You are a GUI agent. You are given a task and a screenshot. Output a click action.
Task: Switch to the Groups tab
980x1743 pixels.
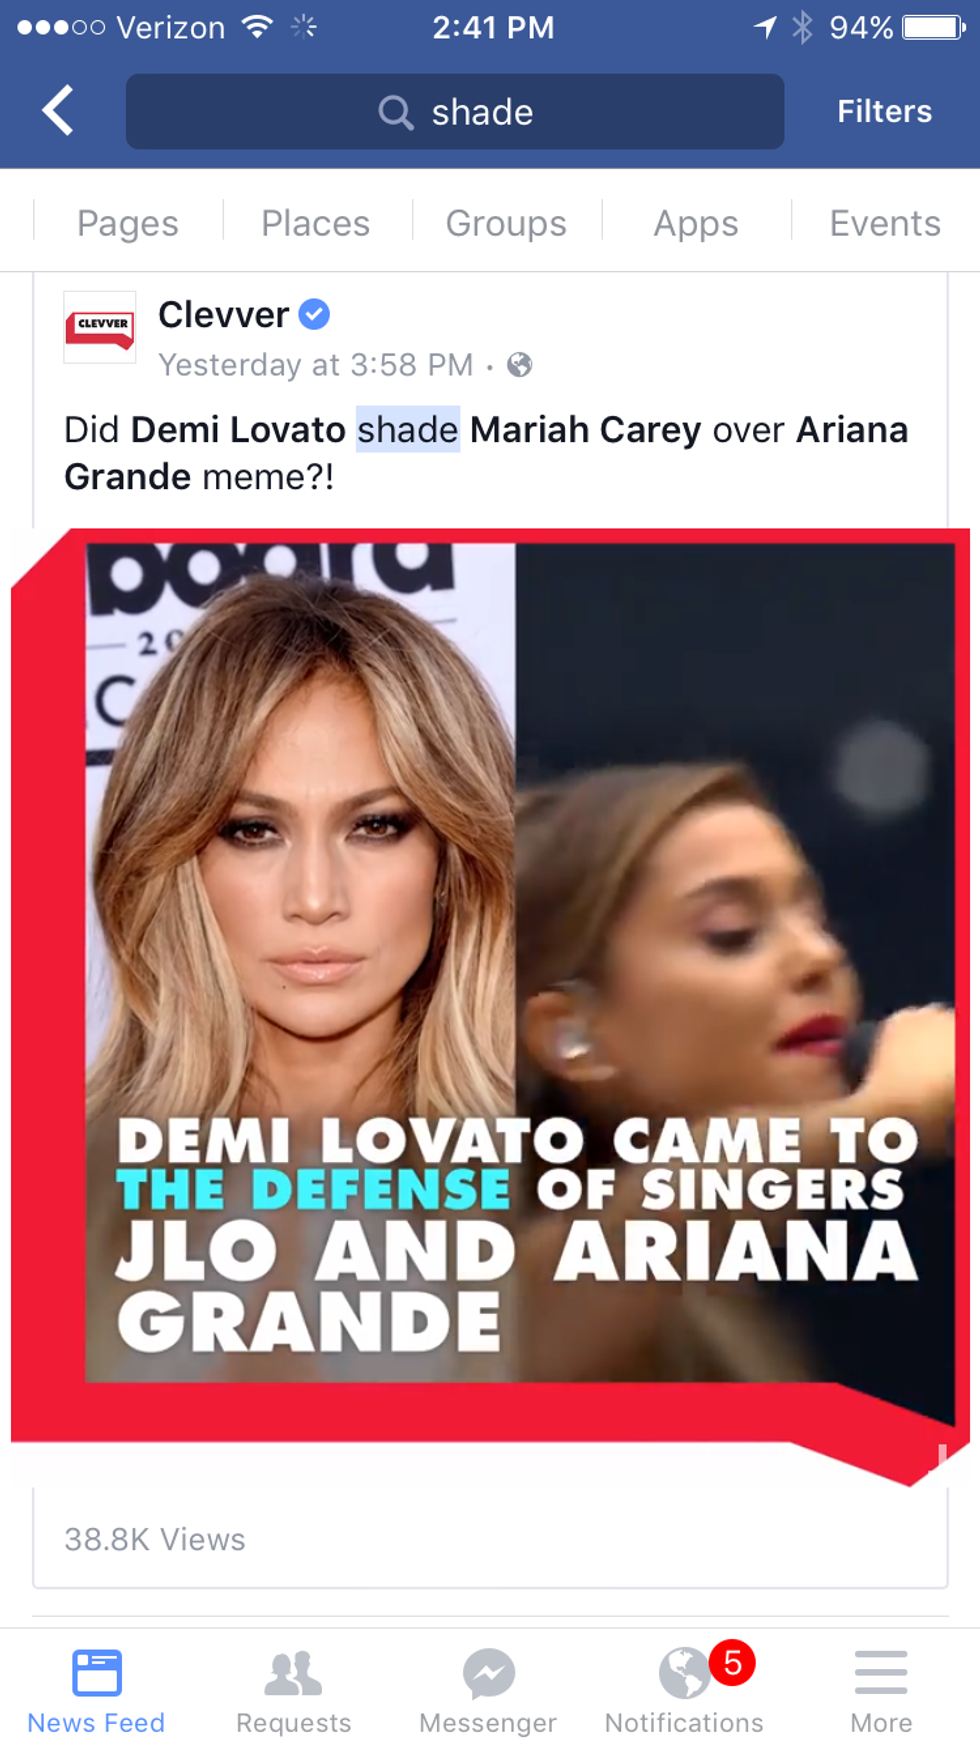pos(506,223)
